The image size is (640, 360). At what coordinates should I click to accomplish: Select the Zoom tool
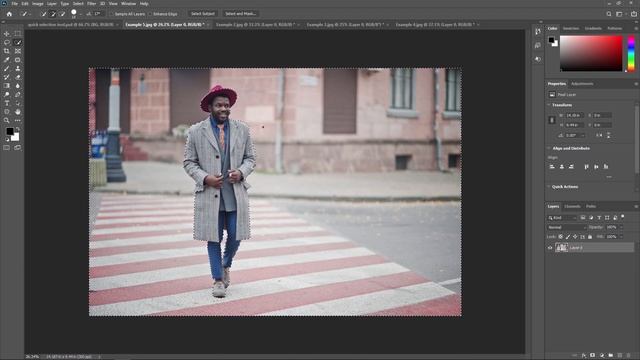pyautogui.click(x=7, y=120)
